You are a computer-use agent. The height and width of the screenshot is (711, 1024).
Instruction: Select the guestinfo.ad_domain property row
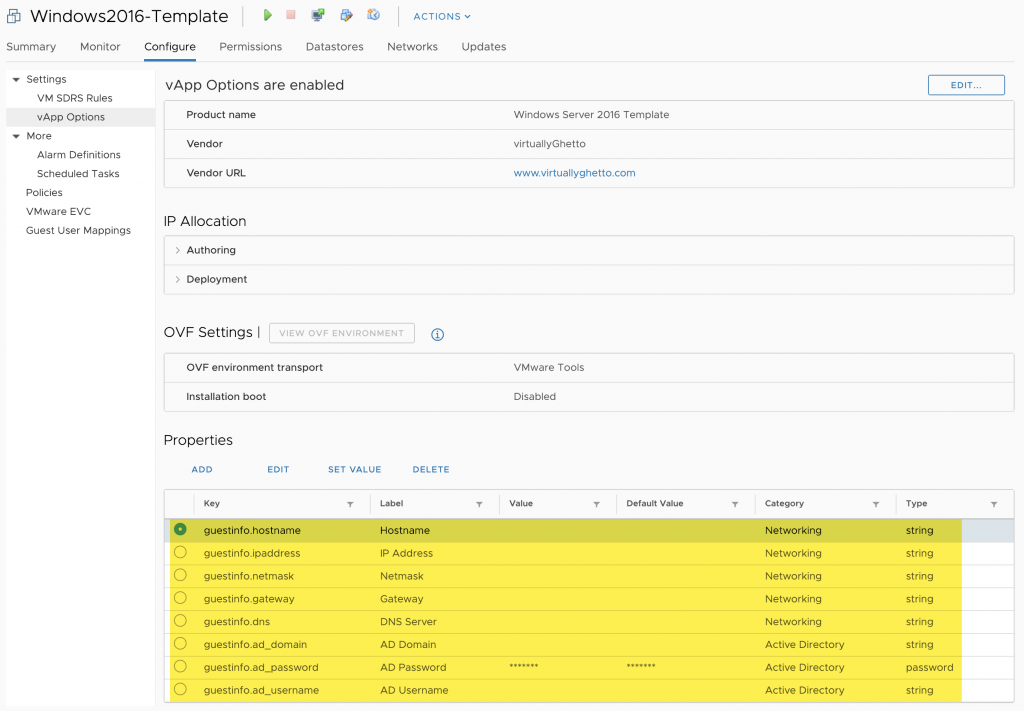(x=180, y=644)
